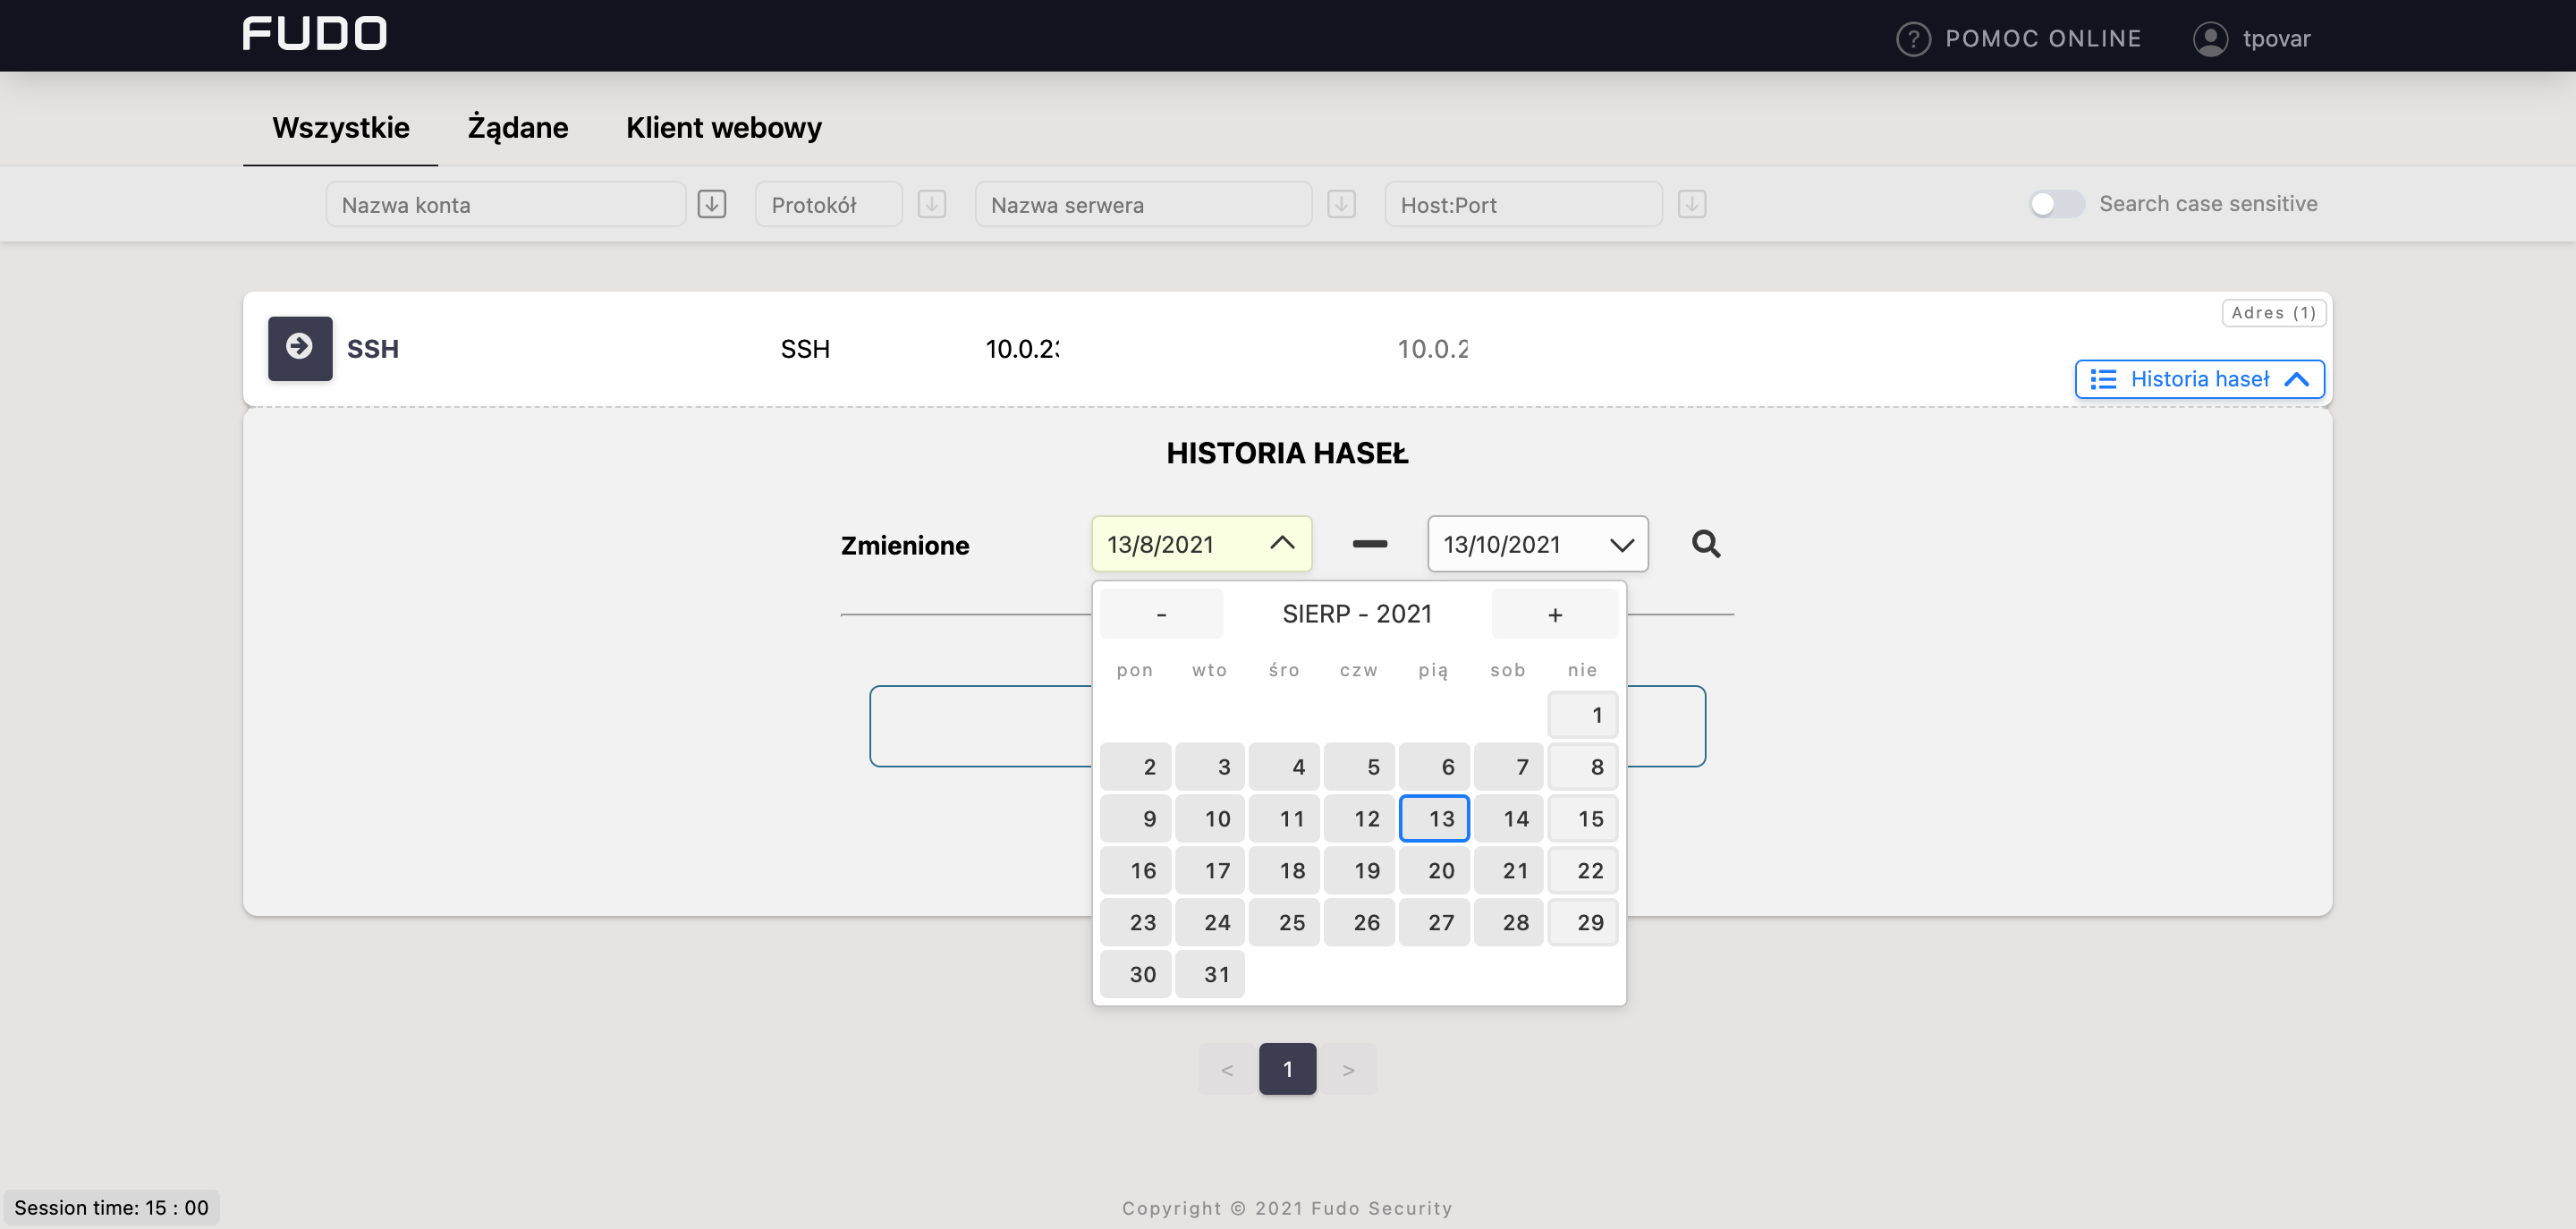Go to previous month with minus button
Screen dimensions: 2576x1229
coord(1160,614)
